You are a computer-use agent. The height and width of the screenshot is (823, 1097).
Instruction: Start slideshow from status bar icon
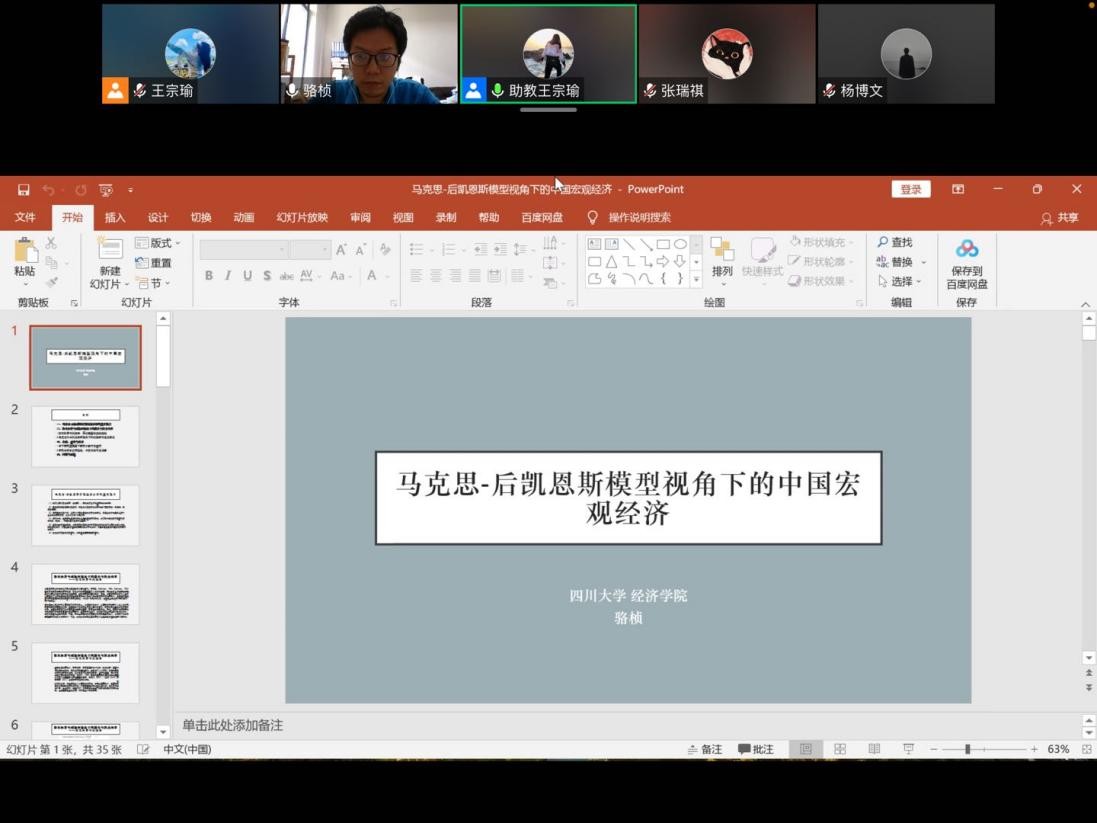[908, 749]
